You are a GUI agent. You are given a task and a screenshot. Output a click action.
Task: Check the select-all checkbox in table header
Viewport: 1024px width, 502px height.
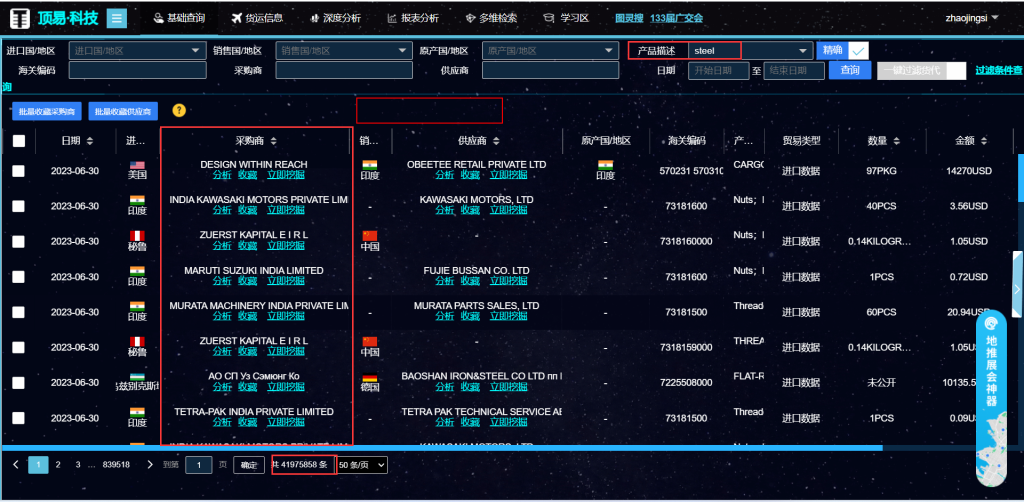click(19, 141)
